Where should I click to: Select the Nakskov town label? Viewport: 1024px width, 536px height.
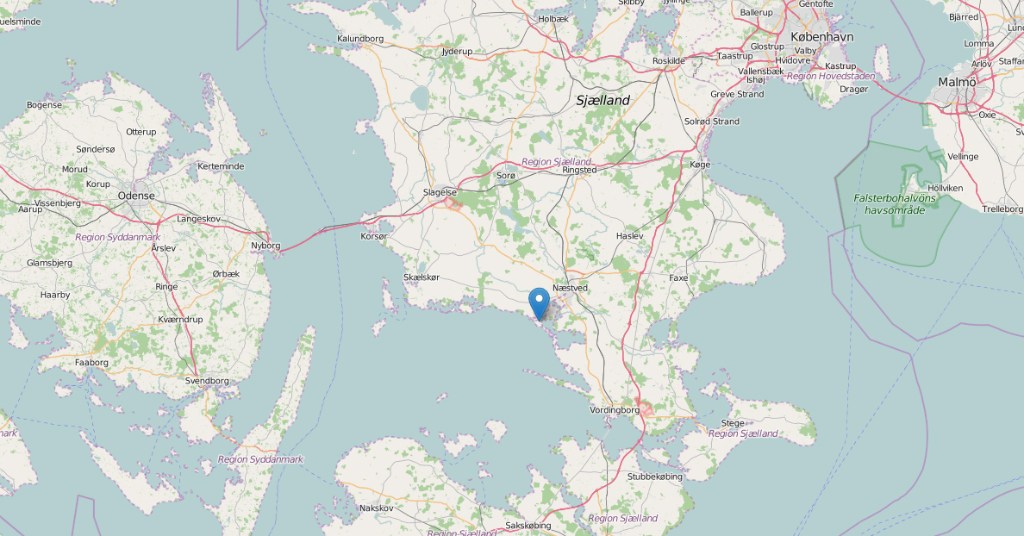(376, 508)
